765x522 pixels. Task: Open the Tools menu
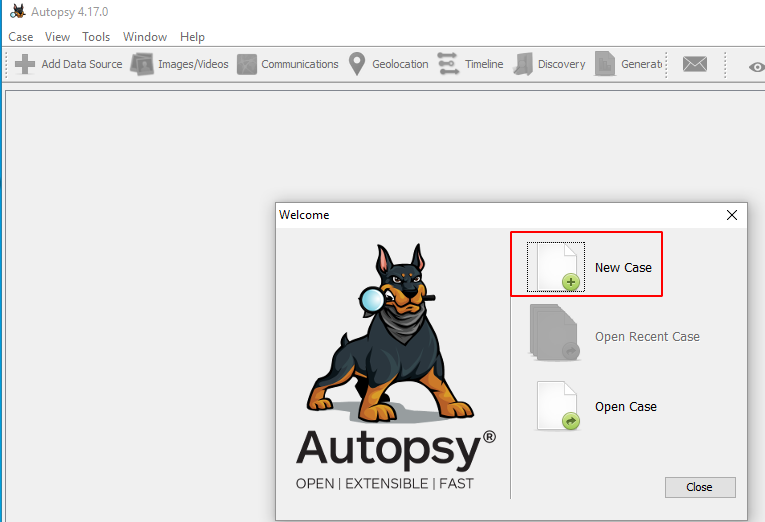96,37
